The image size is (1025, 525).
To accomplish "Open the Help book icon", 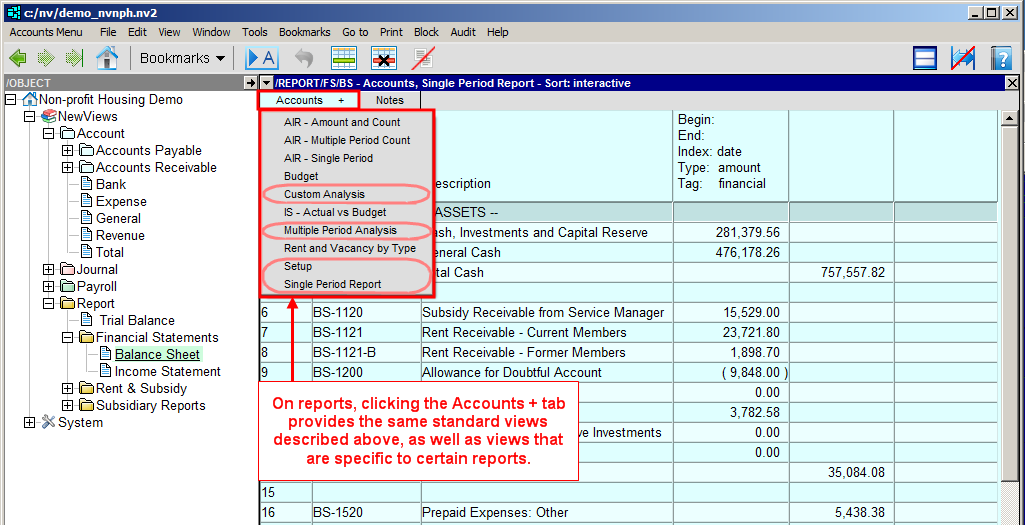I will point(1001,58).
